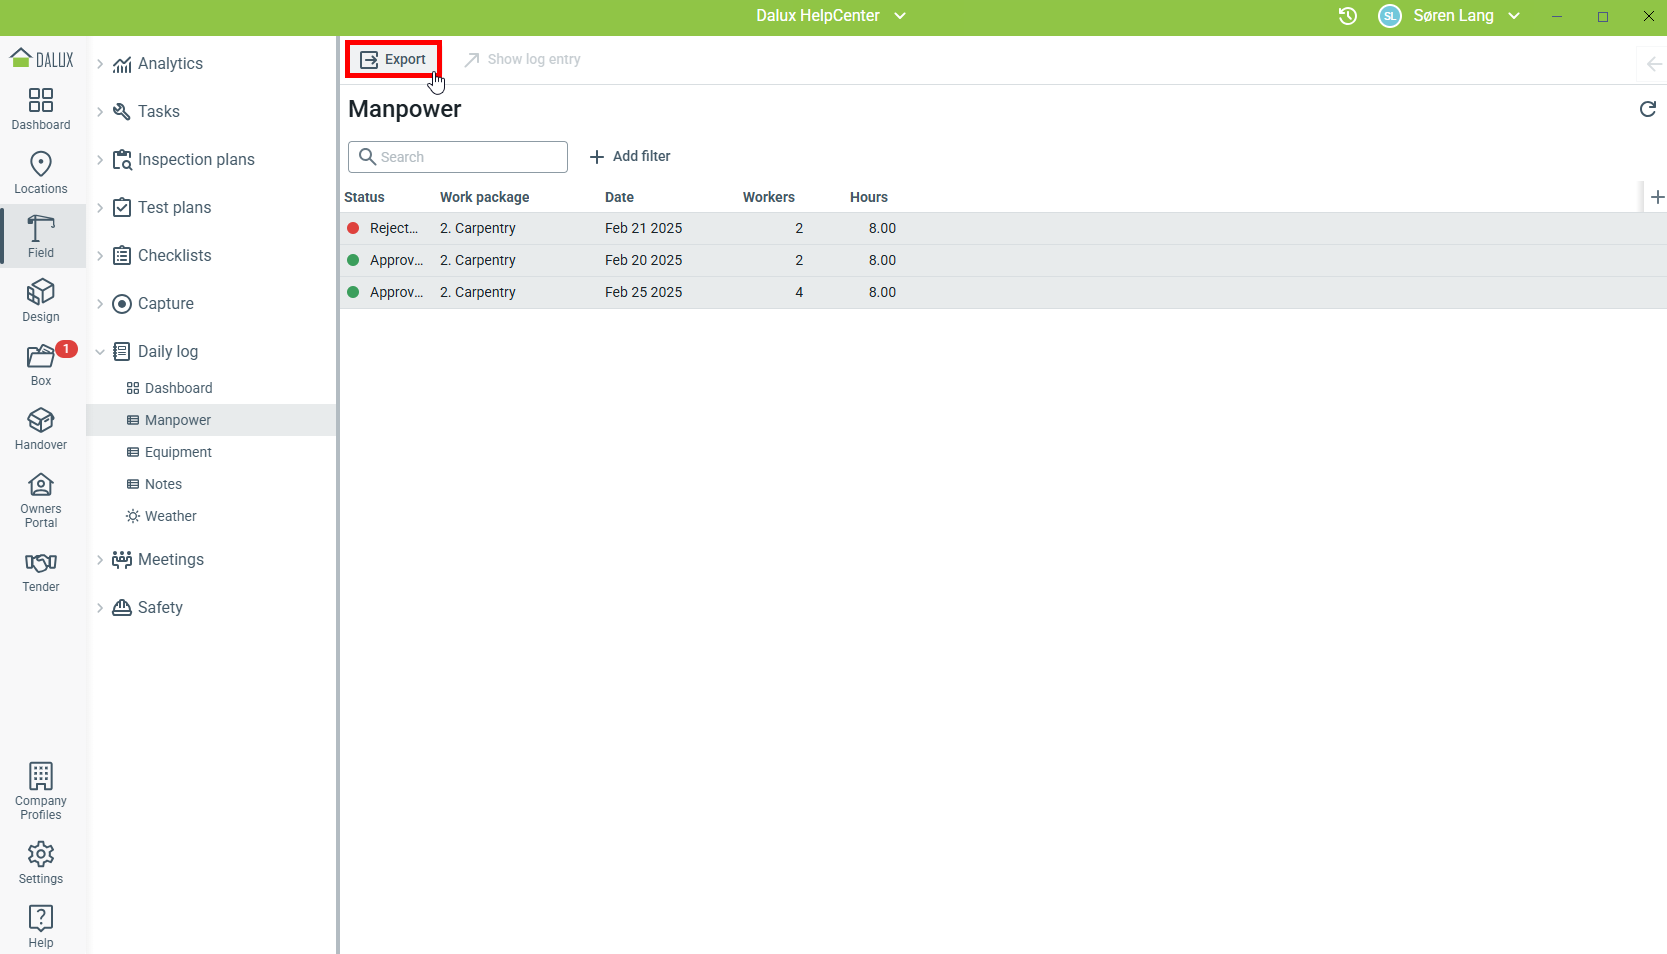
Task: Click the refresh icon beside Manpower
Action: 1648,109
